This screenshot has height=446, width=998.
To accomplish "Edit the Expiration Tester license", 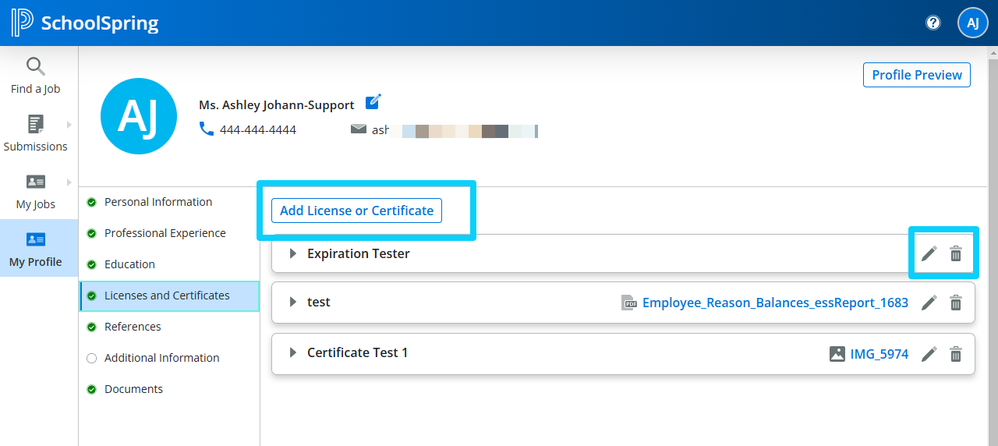I will tap(929, 254).
